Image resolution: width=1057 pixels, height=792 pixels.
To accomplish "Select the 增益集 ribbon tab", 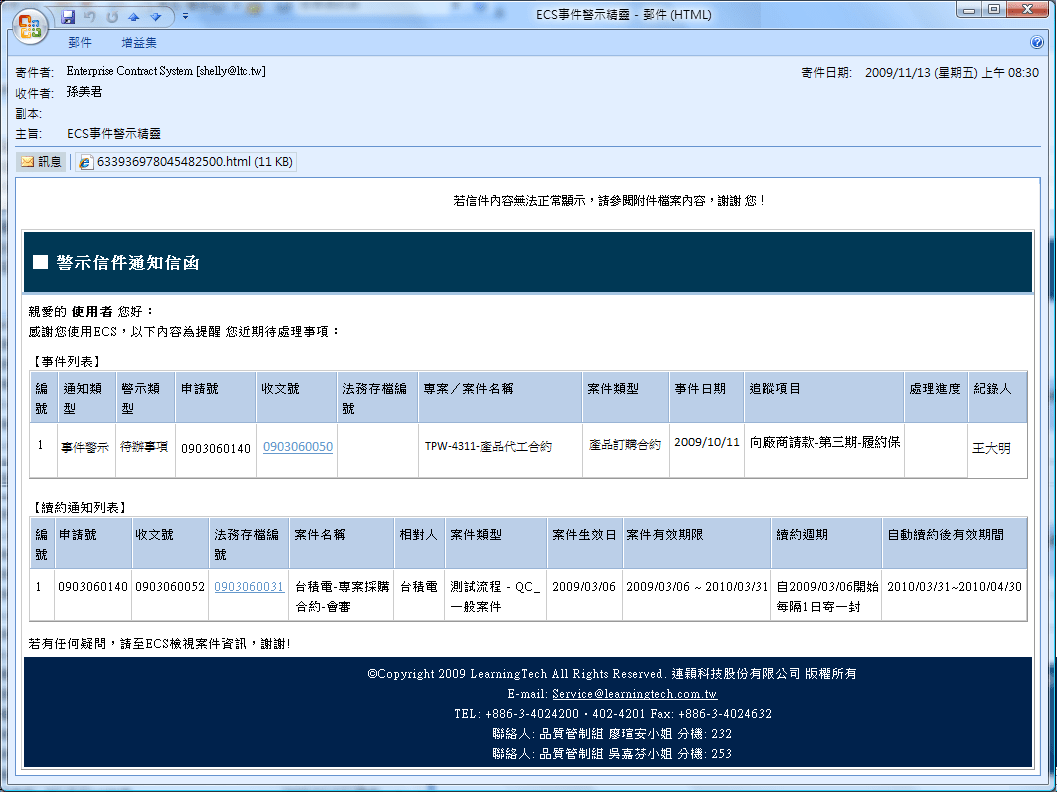I will pyautogui.click(x=139, y=42).
